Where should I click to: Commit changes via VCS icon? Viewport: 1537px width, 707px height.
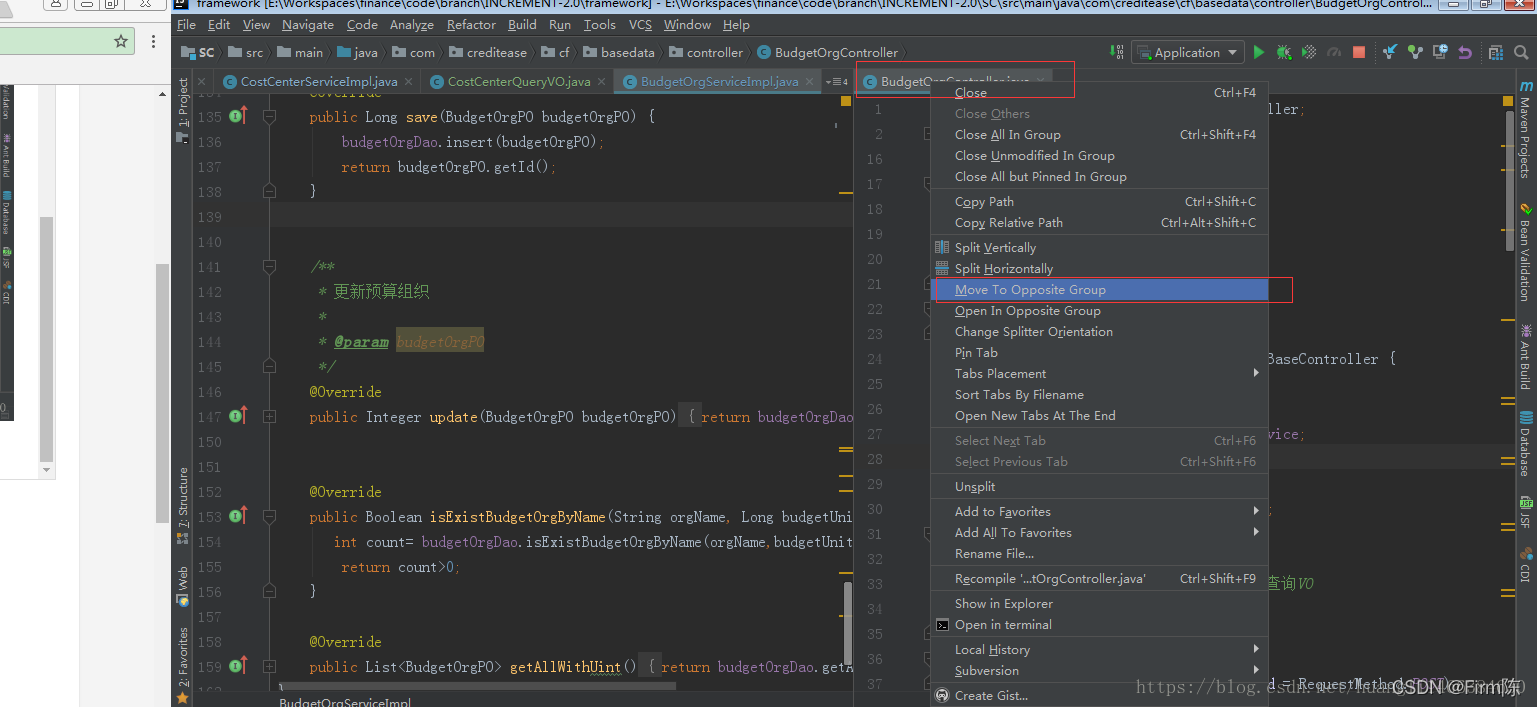[1415, 52]
